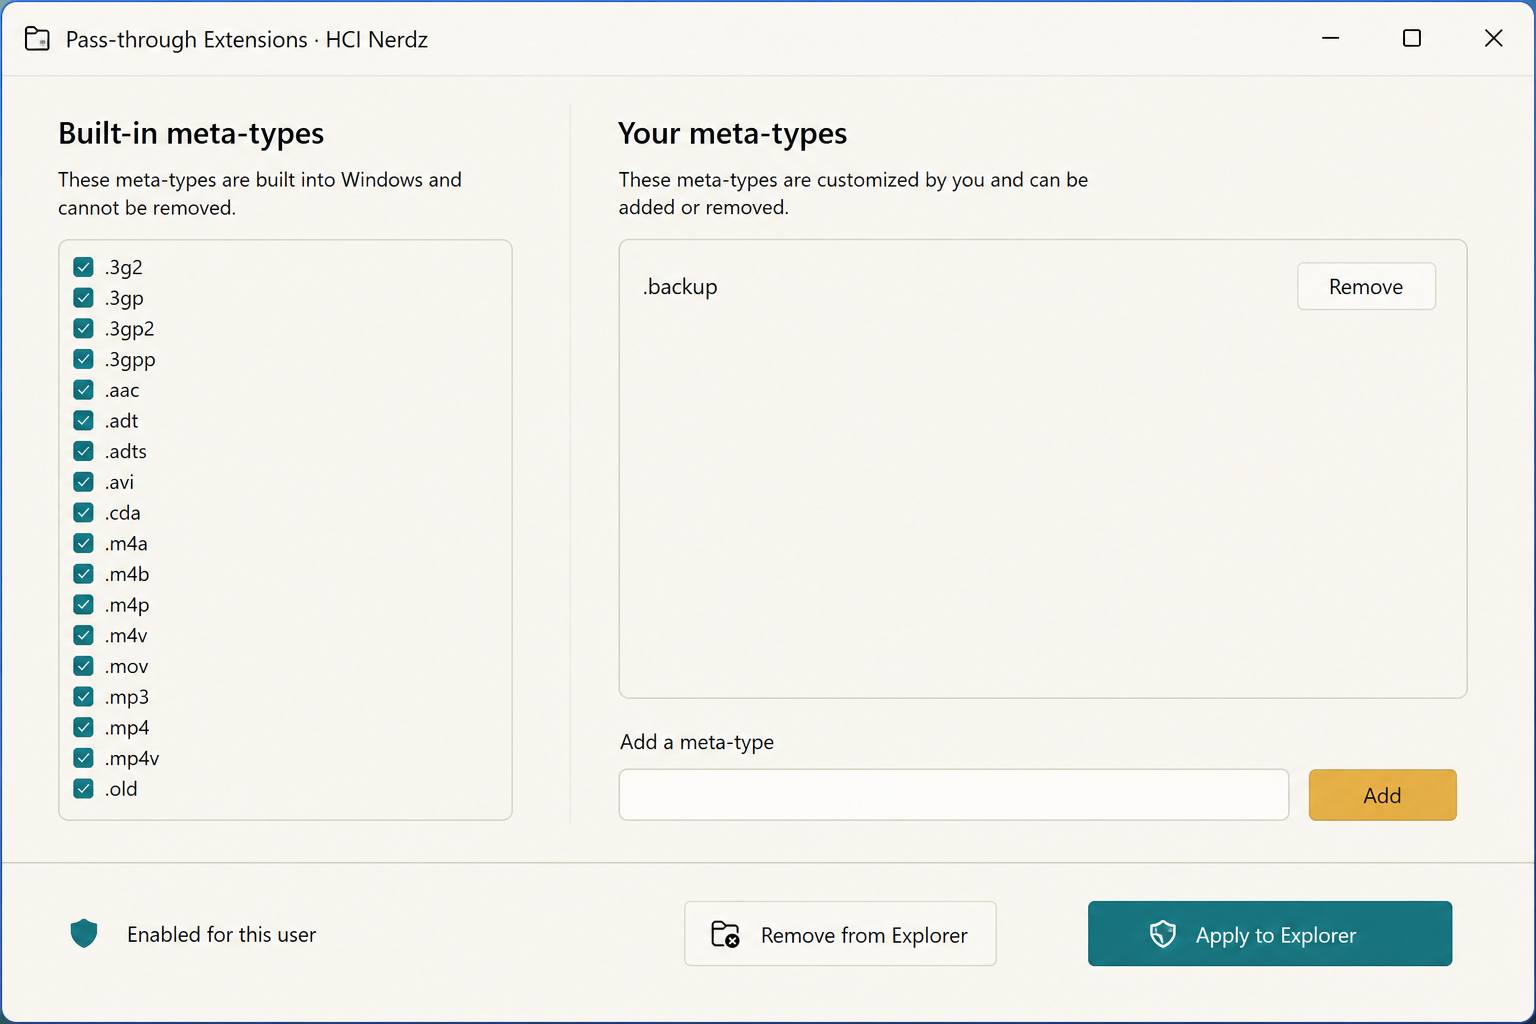Uncheck the .mp4 checkbox
This screenshot has height=1024, width=1536.
(84, 727)
